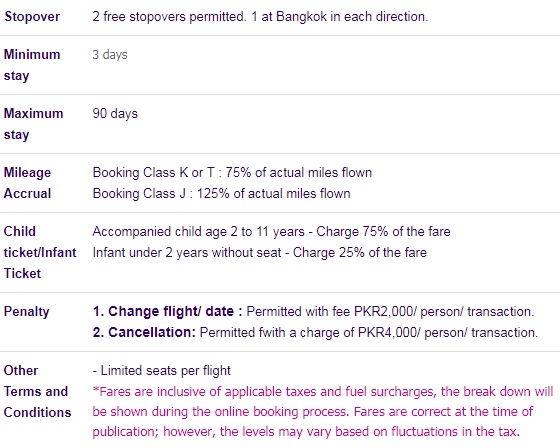Click the PKR4,000 cancellation charge text

point(369,333)
